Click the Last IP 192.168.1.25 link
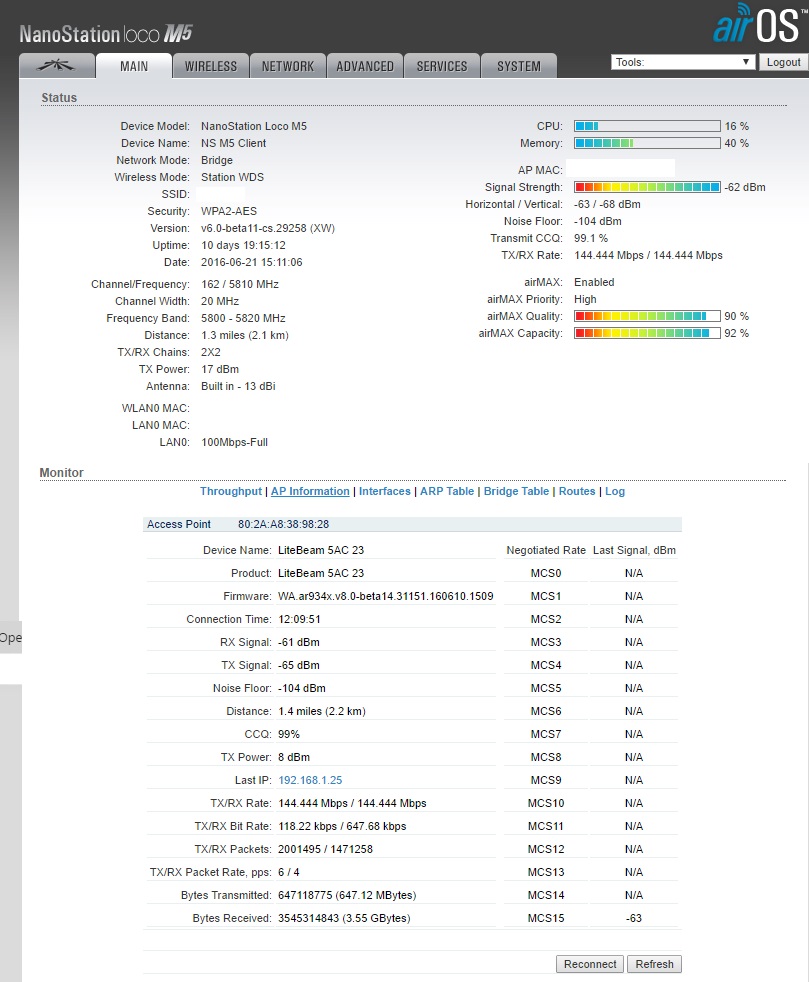This screenshot has height=982, width=809. 310,780
